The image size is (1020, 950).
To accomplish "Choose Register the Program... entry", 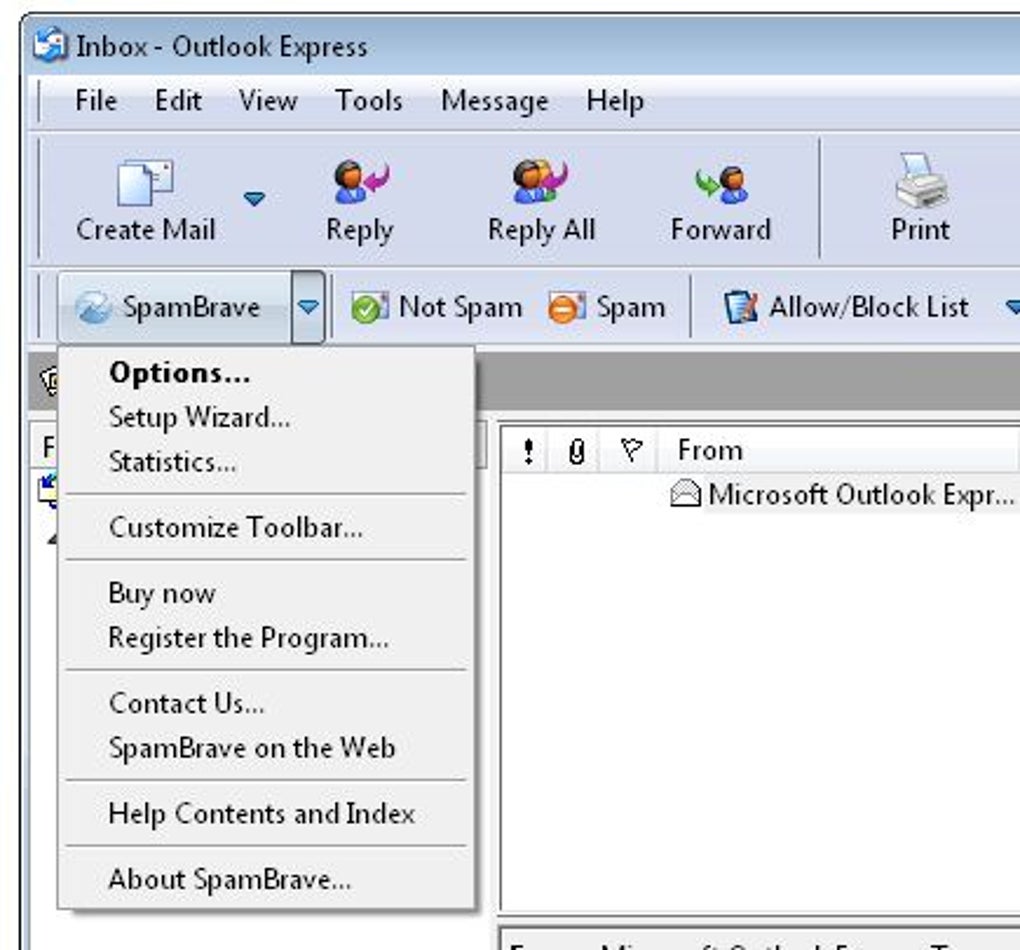I will click(x=267, y=638).
